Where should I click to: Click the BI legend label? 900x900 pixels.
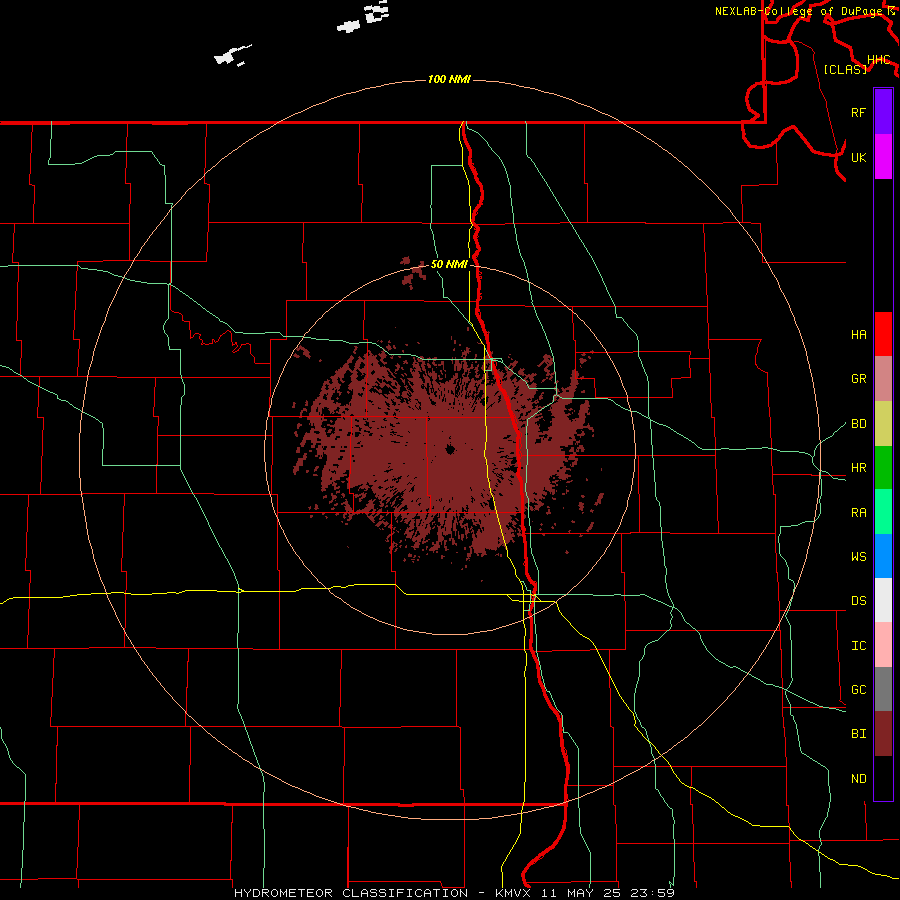coord(859,734)
